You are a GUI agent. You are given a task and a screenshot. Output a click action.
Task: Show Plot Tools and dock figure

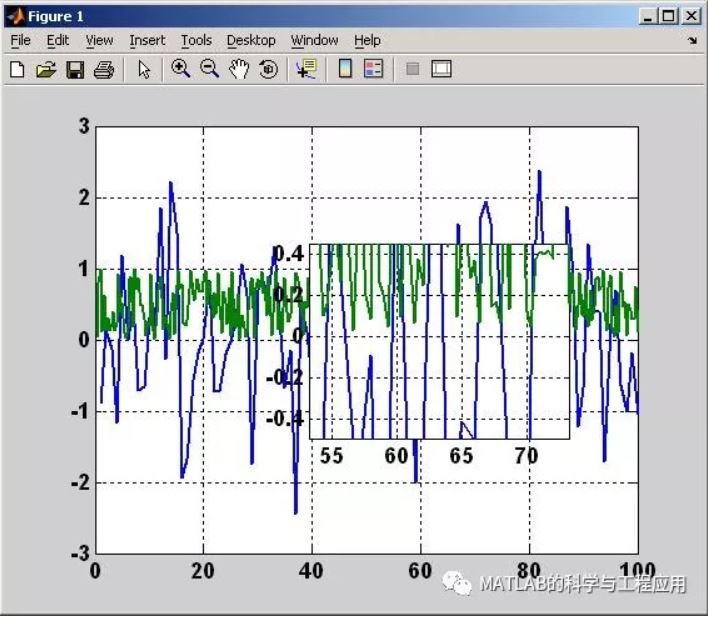[x=441, y=69]
